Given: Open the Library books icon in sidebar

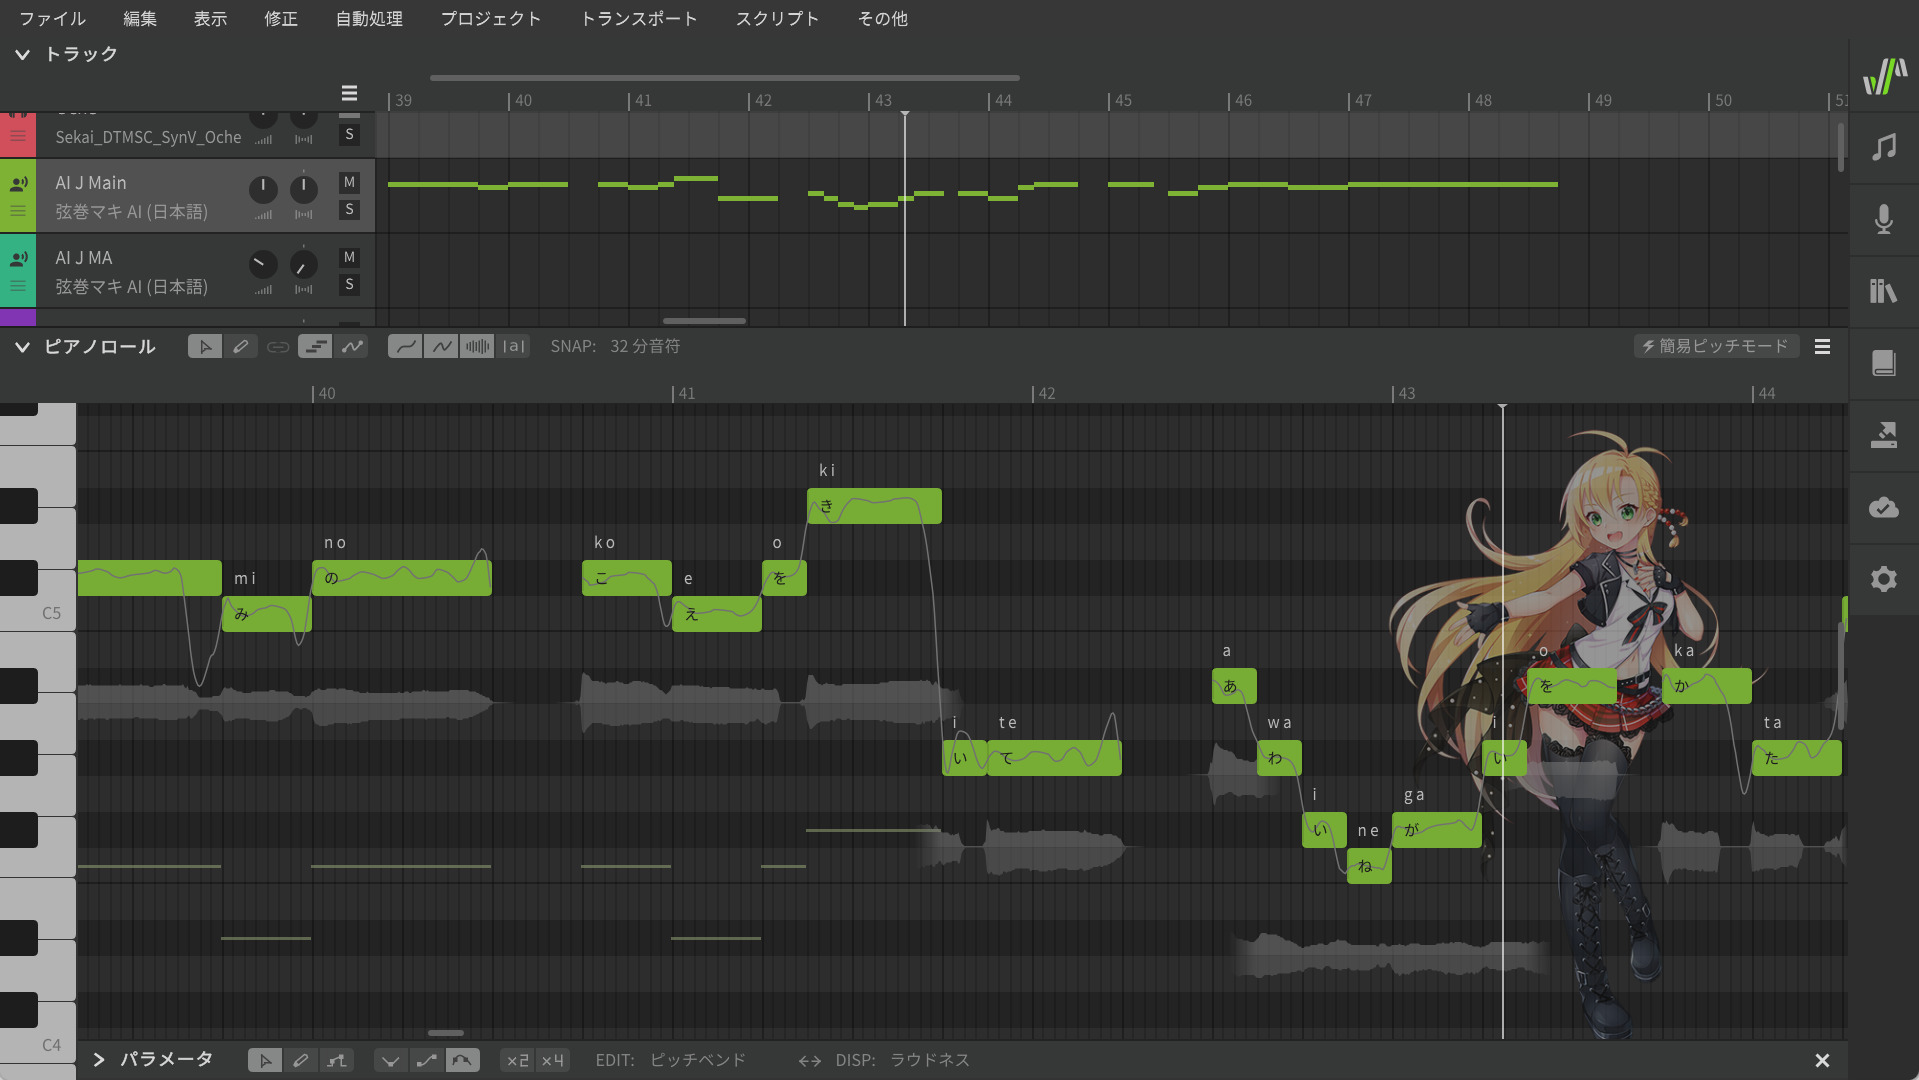Looking at the screenshot, I should click(1884, 291).
